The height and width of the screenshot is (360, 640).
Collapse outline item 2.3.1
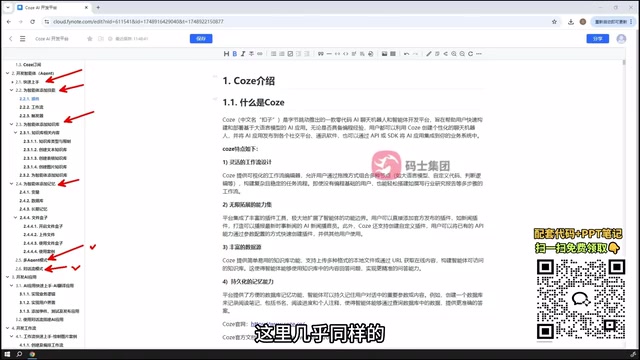[16, 133]
